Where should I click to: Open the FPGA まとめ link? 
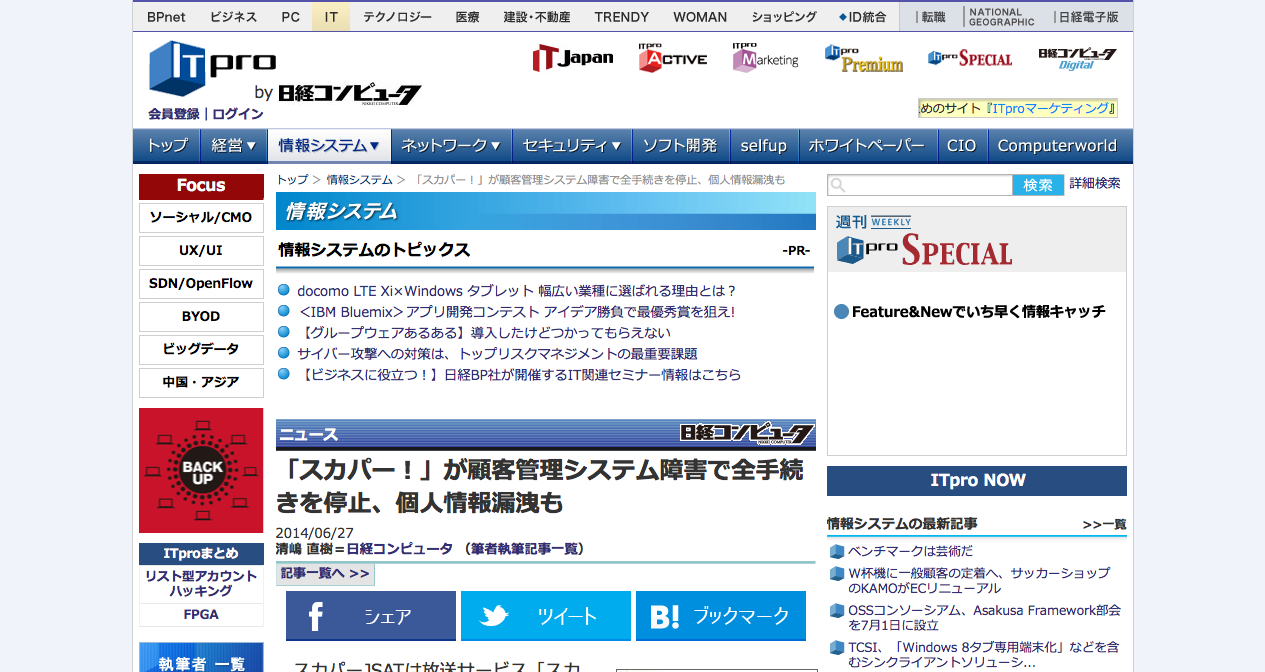[201, 615]
